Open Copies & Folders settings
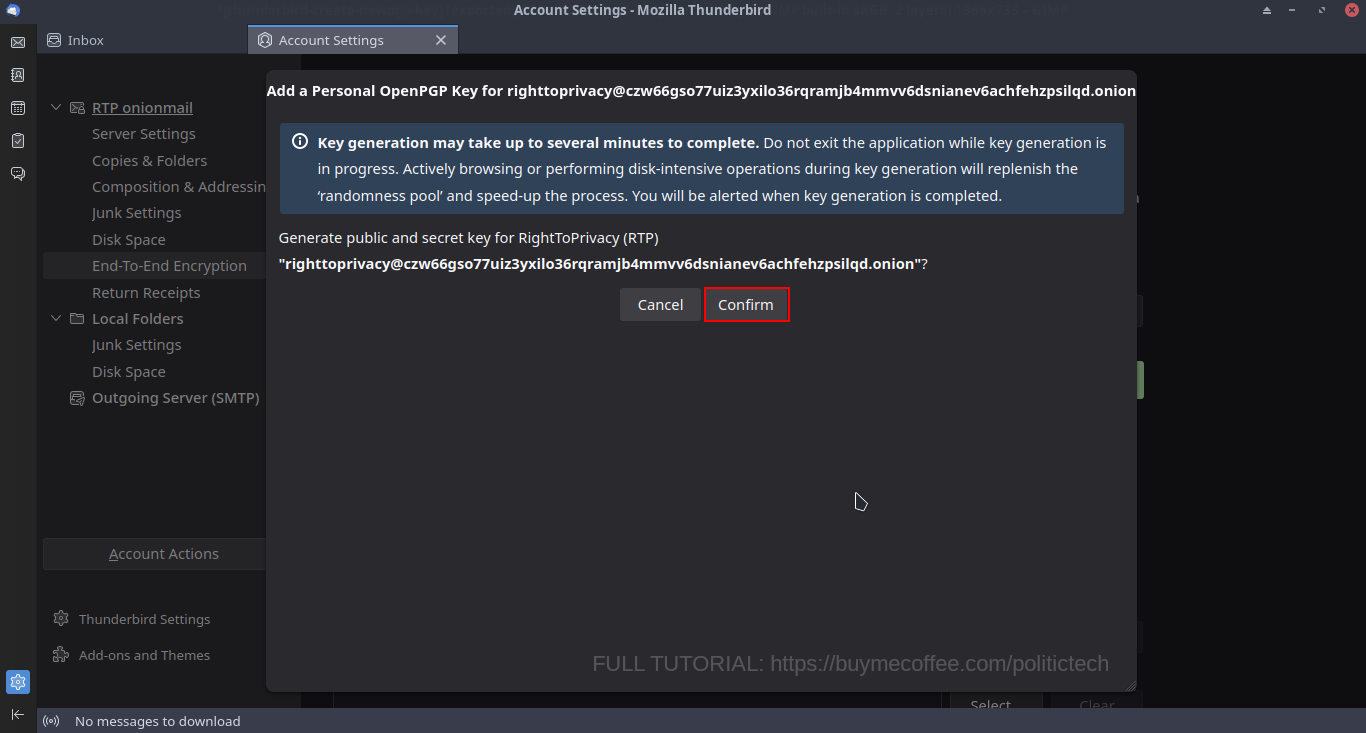 click(150, 161)
